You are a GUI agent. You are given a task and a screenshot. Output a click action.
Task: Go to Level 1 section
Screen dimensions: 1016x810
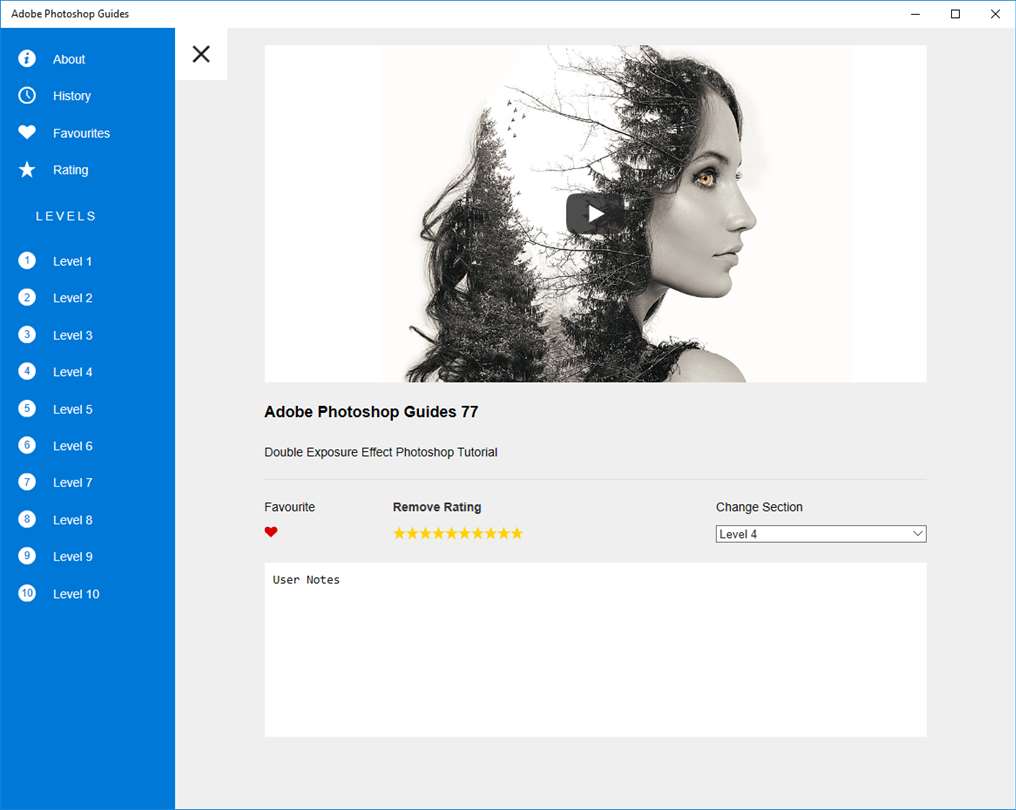[73, 261]
